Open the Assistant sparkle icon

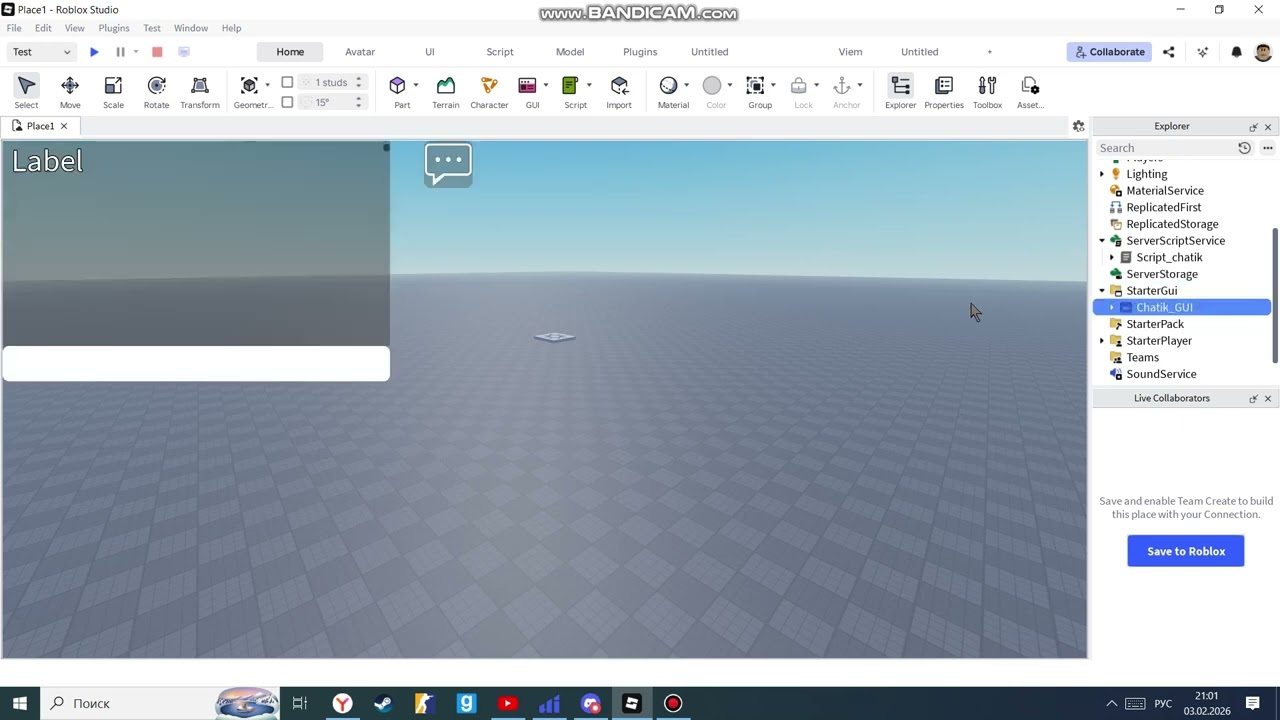click(x=1203, y=52)
